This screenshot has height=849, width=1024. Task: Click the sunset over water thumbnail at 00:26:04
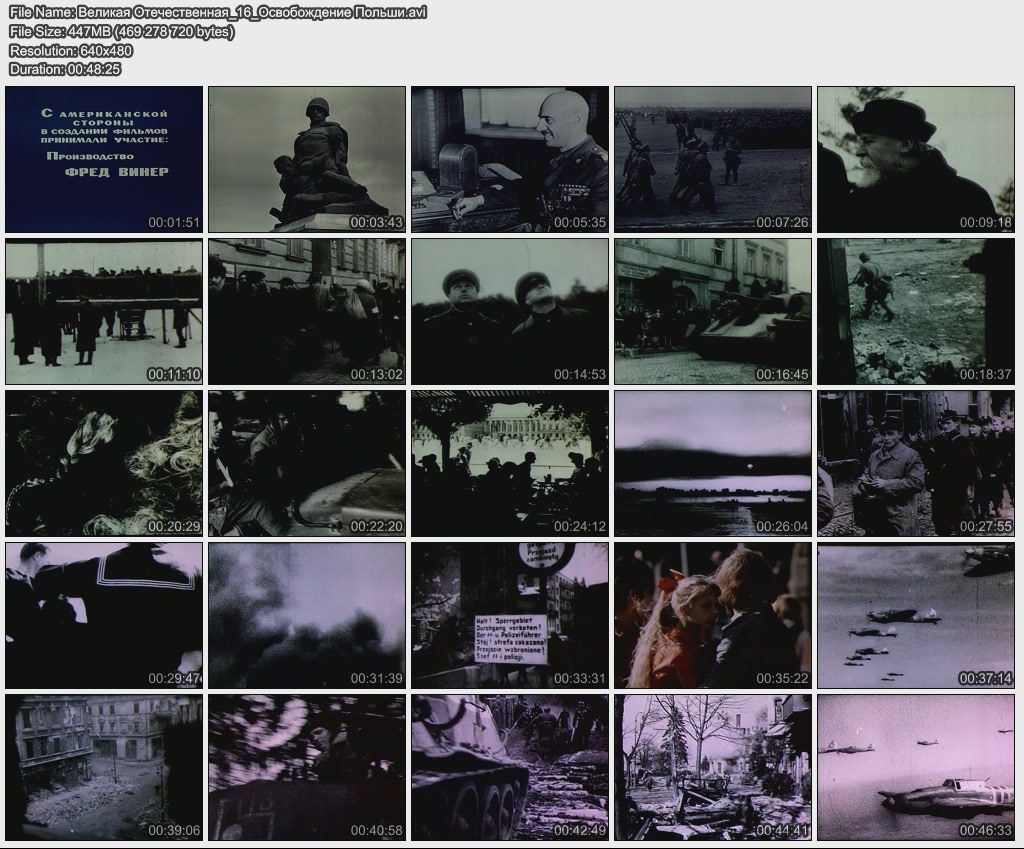(x=713, y=463)
